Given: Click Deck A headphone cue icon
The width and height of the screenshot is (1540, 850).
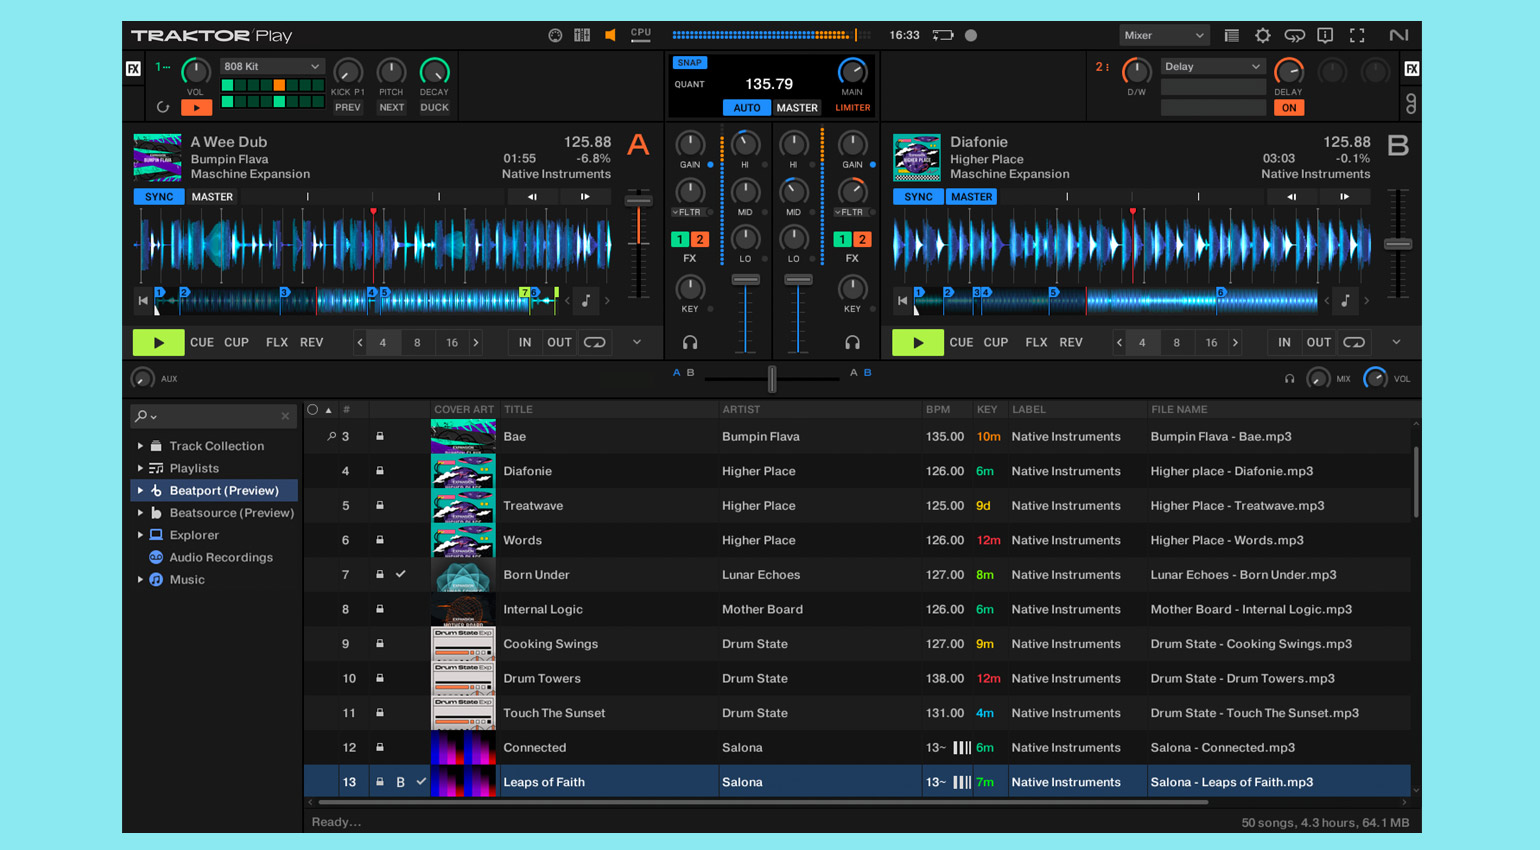Looking at the screenshot, I should [690, 343].
